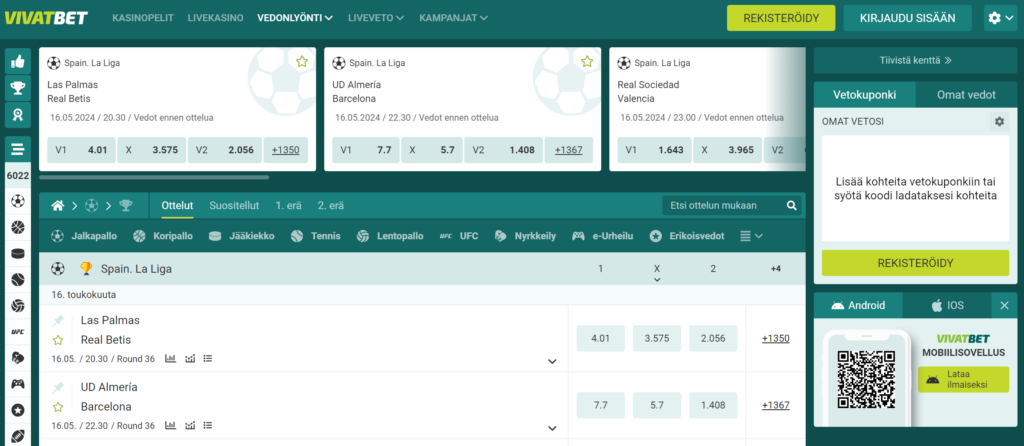Click the home icon in breadcrumb
The height and width of the screenshot is (446, 1024).
pyautogui.click(x=58, y=206)
